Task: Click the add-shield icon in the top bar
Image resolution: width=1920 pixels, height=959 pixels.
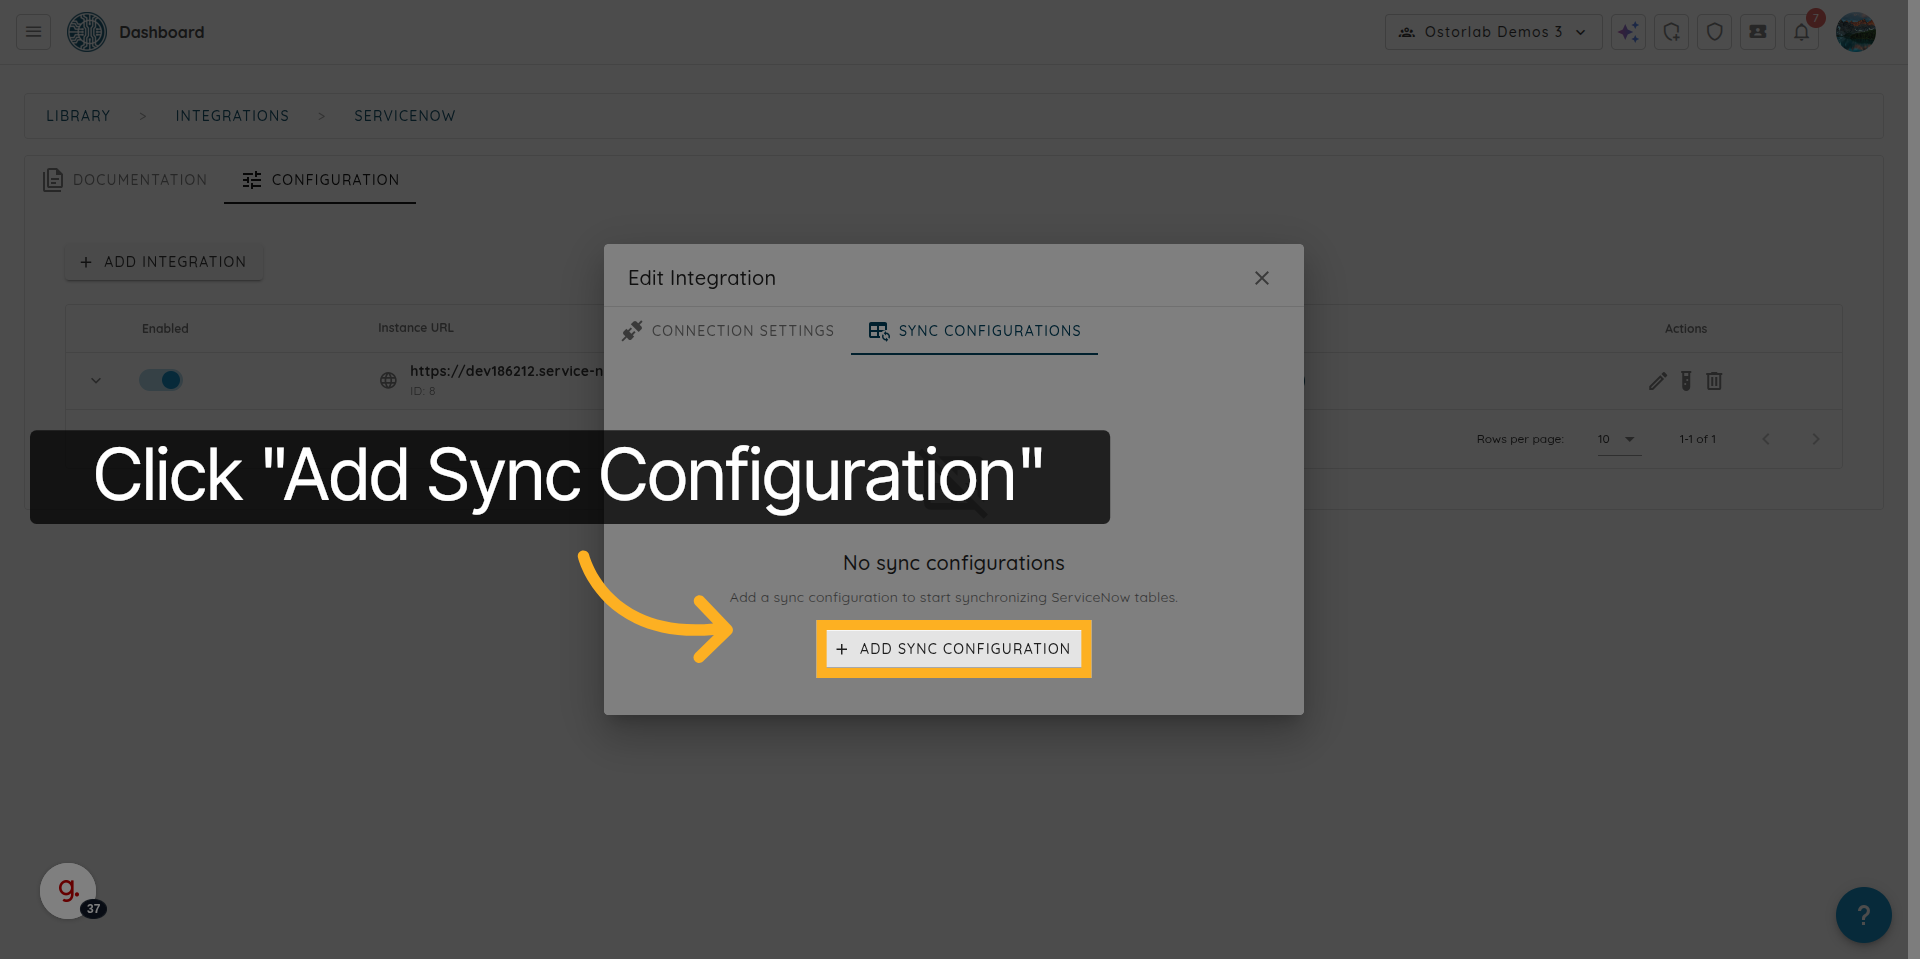Action: 1671,31
